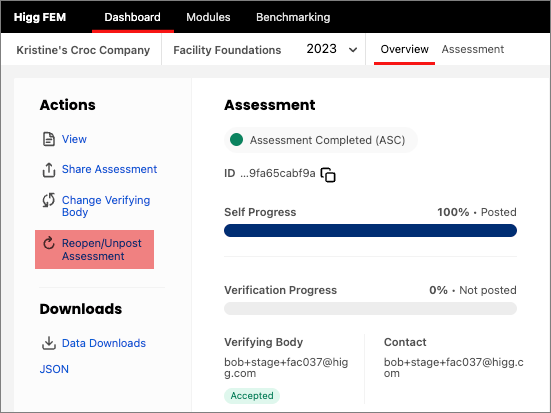Click the Contact heading

click(x=405, y=342)
